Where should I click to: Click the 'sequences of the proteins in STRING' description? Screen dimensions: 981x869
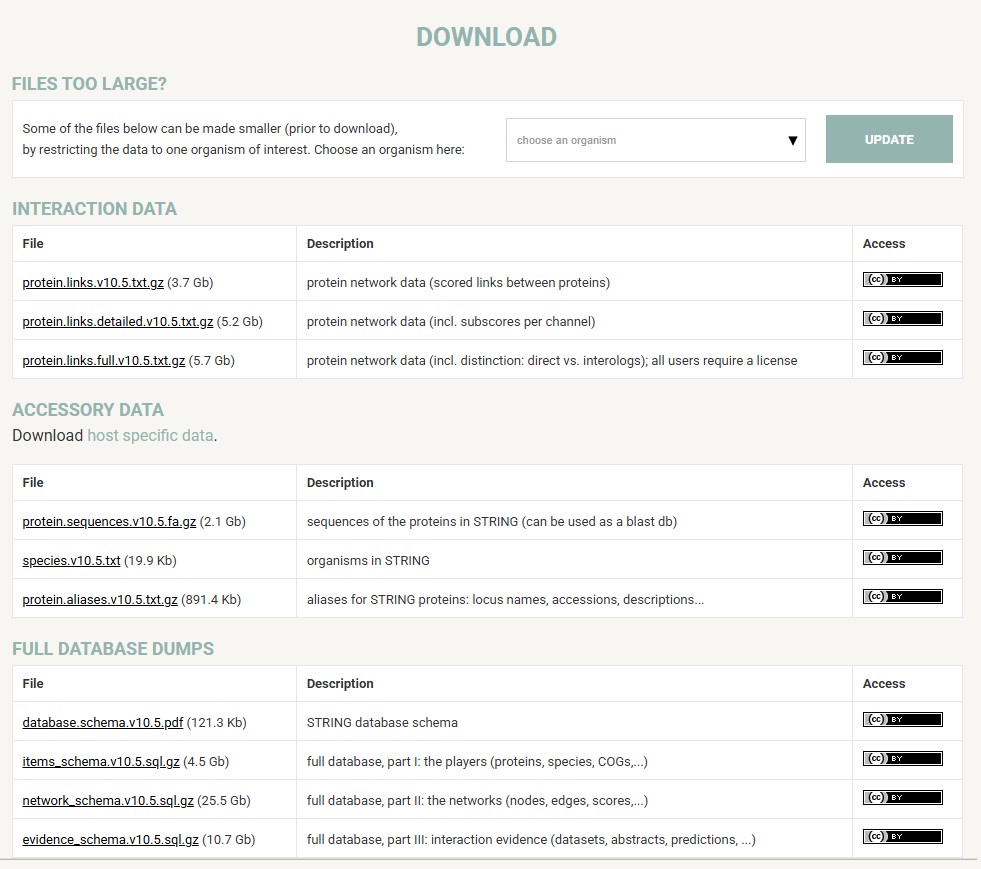click(x=492, y=522)
